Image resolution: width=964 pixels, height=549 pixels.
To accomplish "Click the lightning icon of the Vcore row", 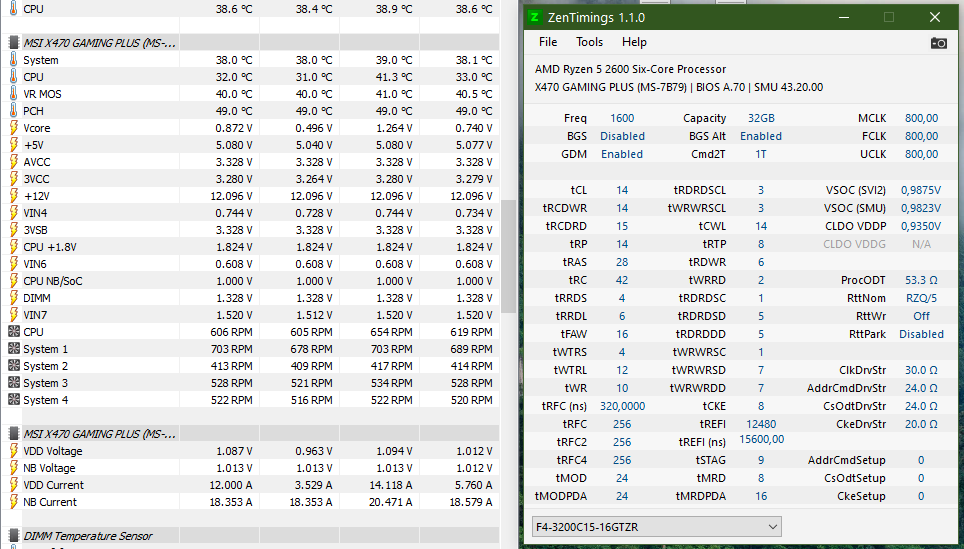I will (x=14, y=128).
